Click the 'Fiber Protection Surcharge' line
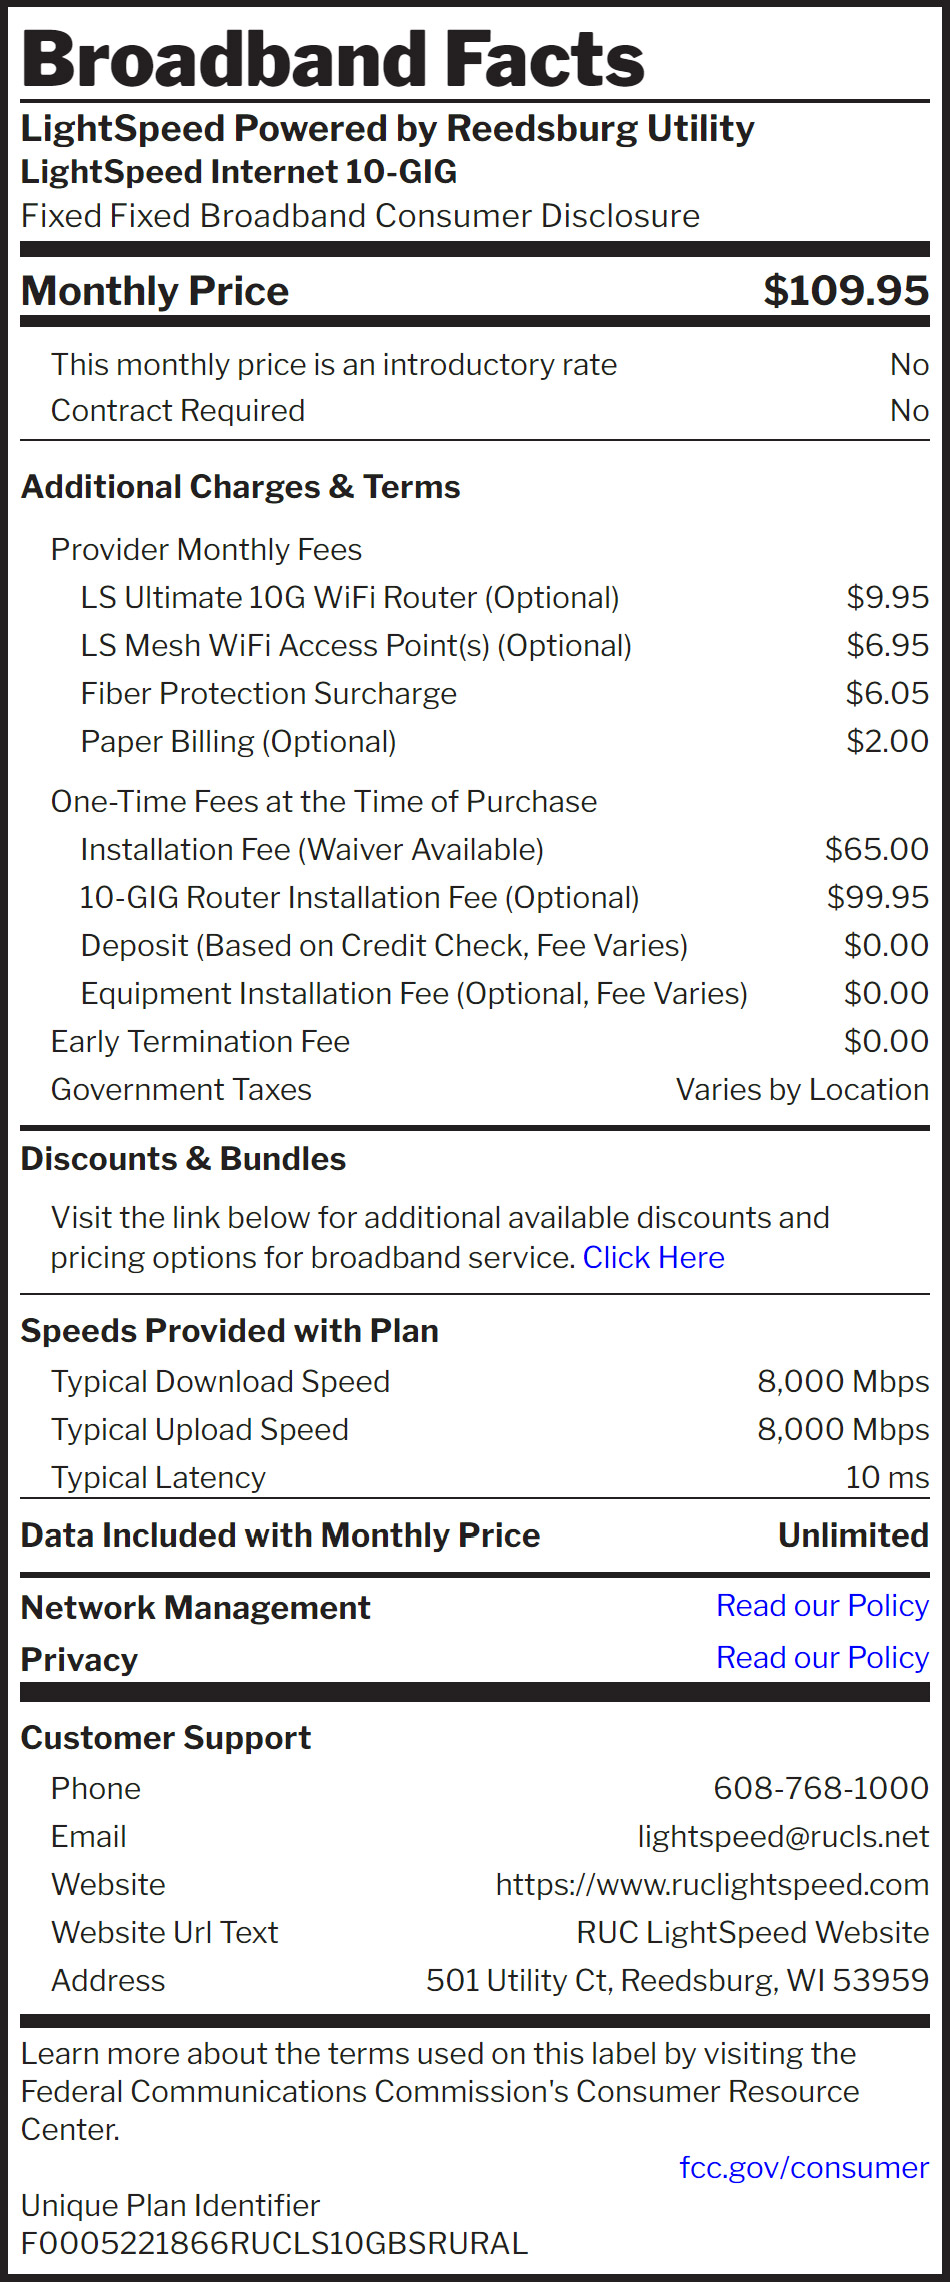Screen dimensions: 950x2282 268,693
